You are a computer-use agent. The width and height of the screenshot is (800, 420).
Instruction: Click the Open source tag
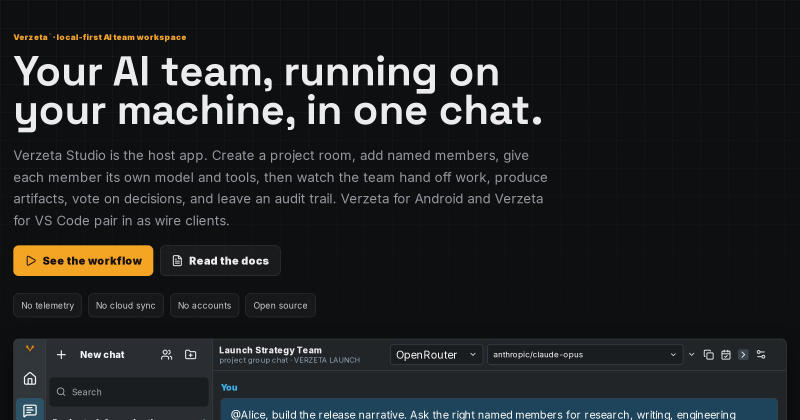280,306
